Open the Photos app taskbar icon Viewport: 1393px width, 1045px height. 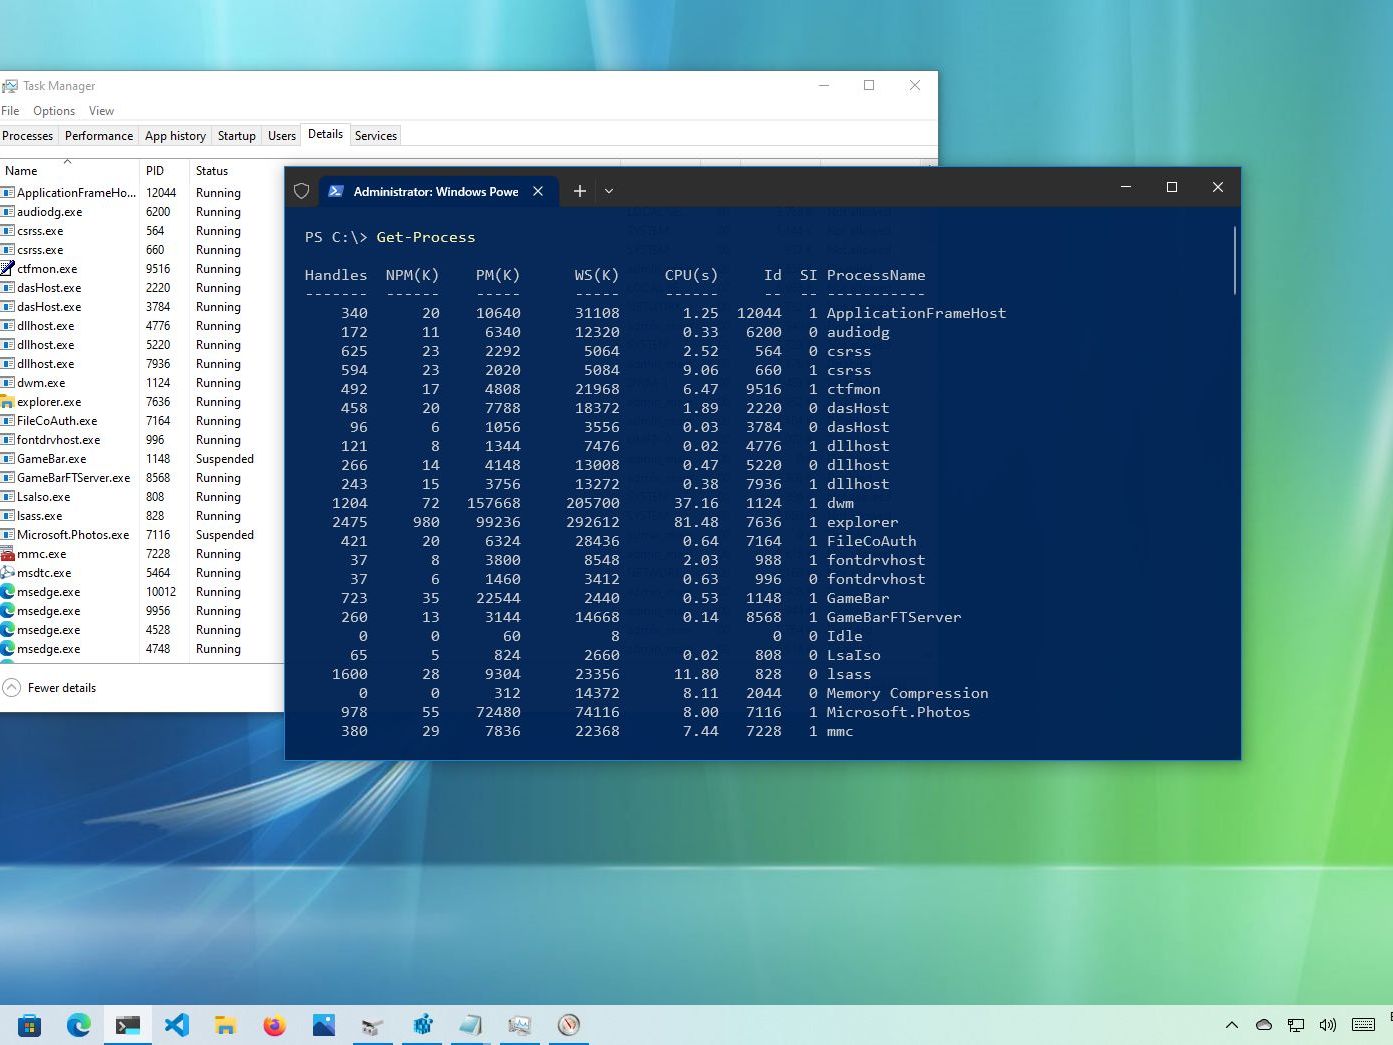point(324,1025)
